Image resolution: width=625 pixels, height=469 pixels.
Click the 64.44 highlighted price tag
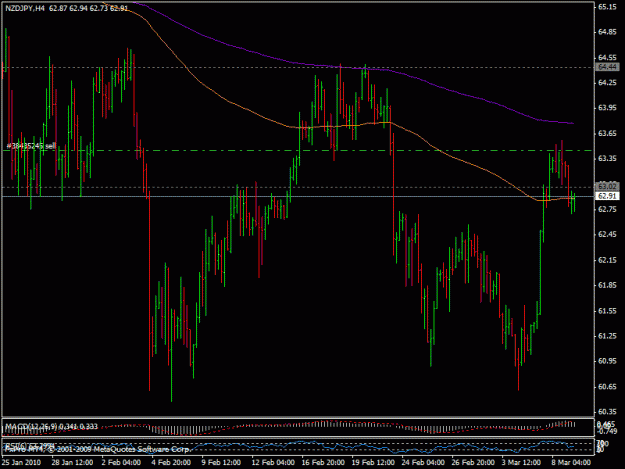pos(607,67)
